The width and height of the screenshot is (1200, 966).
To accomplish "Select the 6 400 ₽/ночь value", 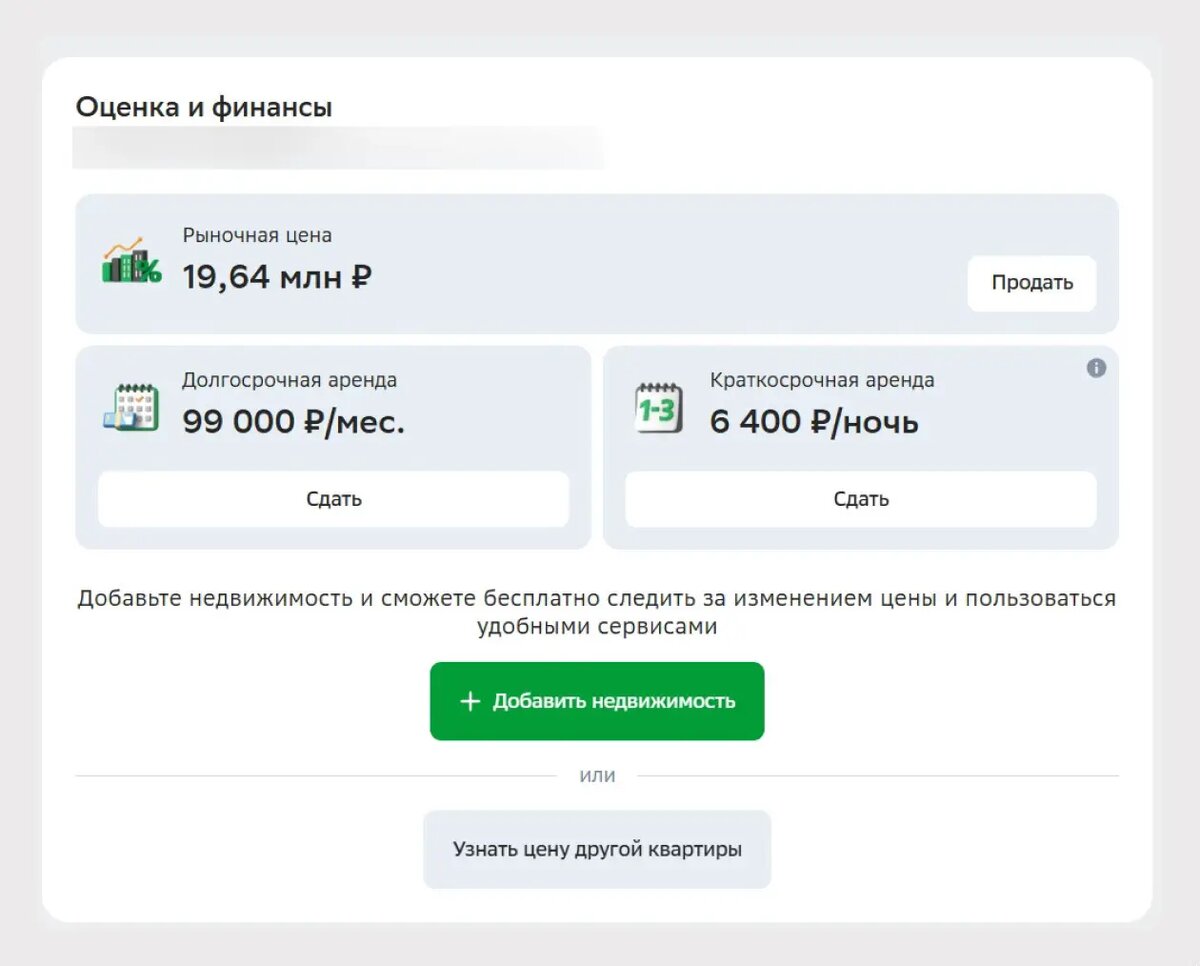I will pyautogui.click(x=814, y=422).
